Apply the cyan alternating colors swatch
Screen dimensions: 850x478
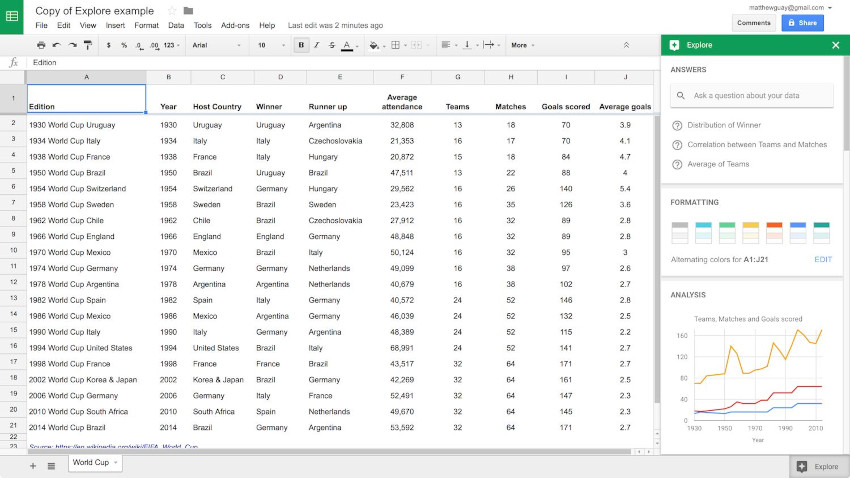703,232
